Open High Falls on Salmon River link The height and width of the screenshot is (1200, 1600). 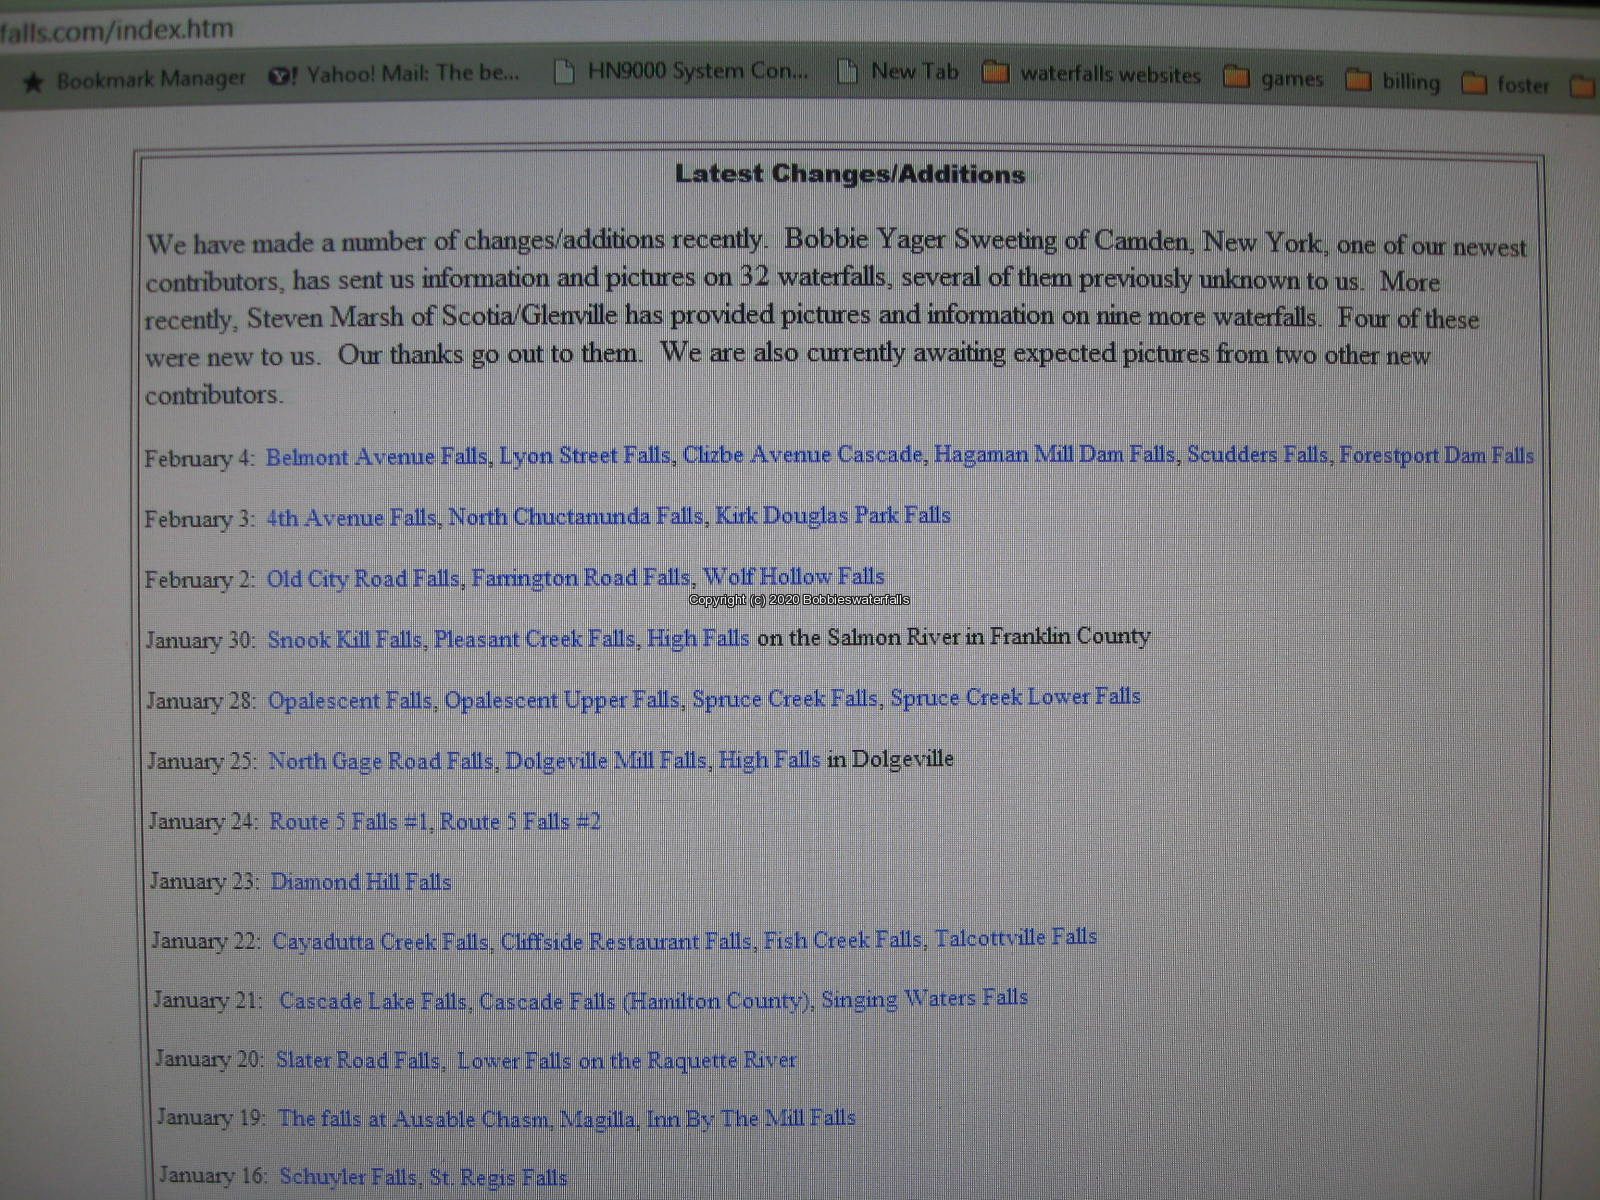(x=698, y=637)
